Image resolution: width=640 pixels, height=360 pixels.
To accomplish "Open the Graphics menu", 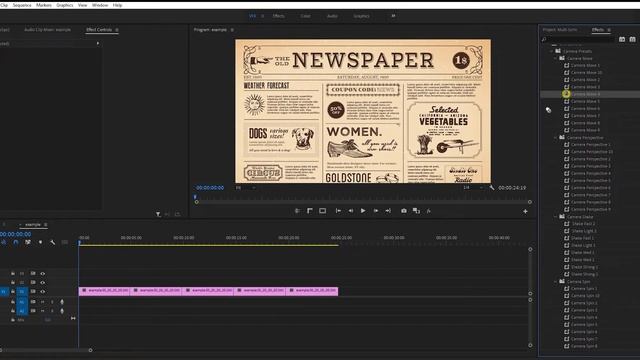I will coord(64,5).
